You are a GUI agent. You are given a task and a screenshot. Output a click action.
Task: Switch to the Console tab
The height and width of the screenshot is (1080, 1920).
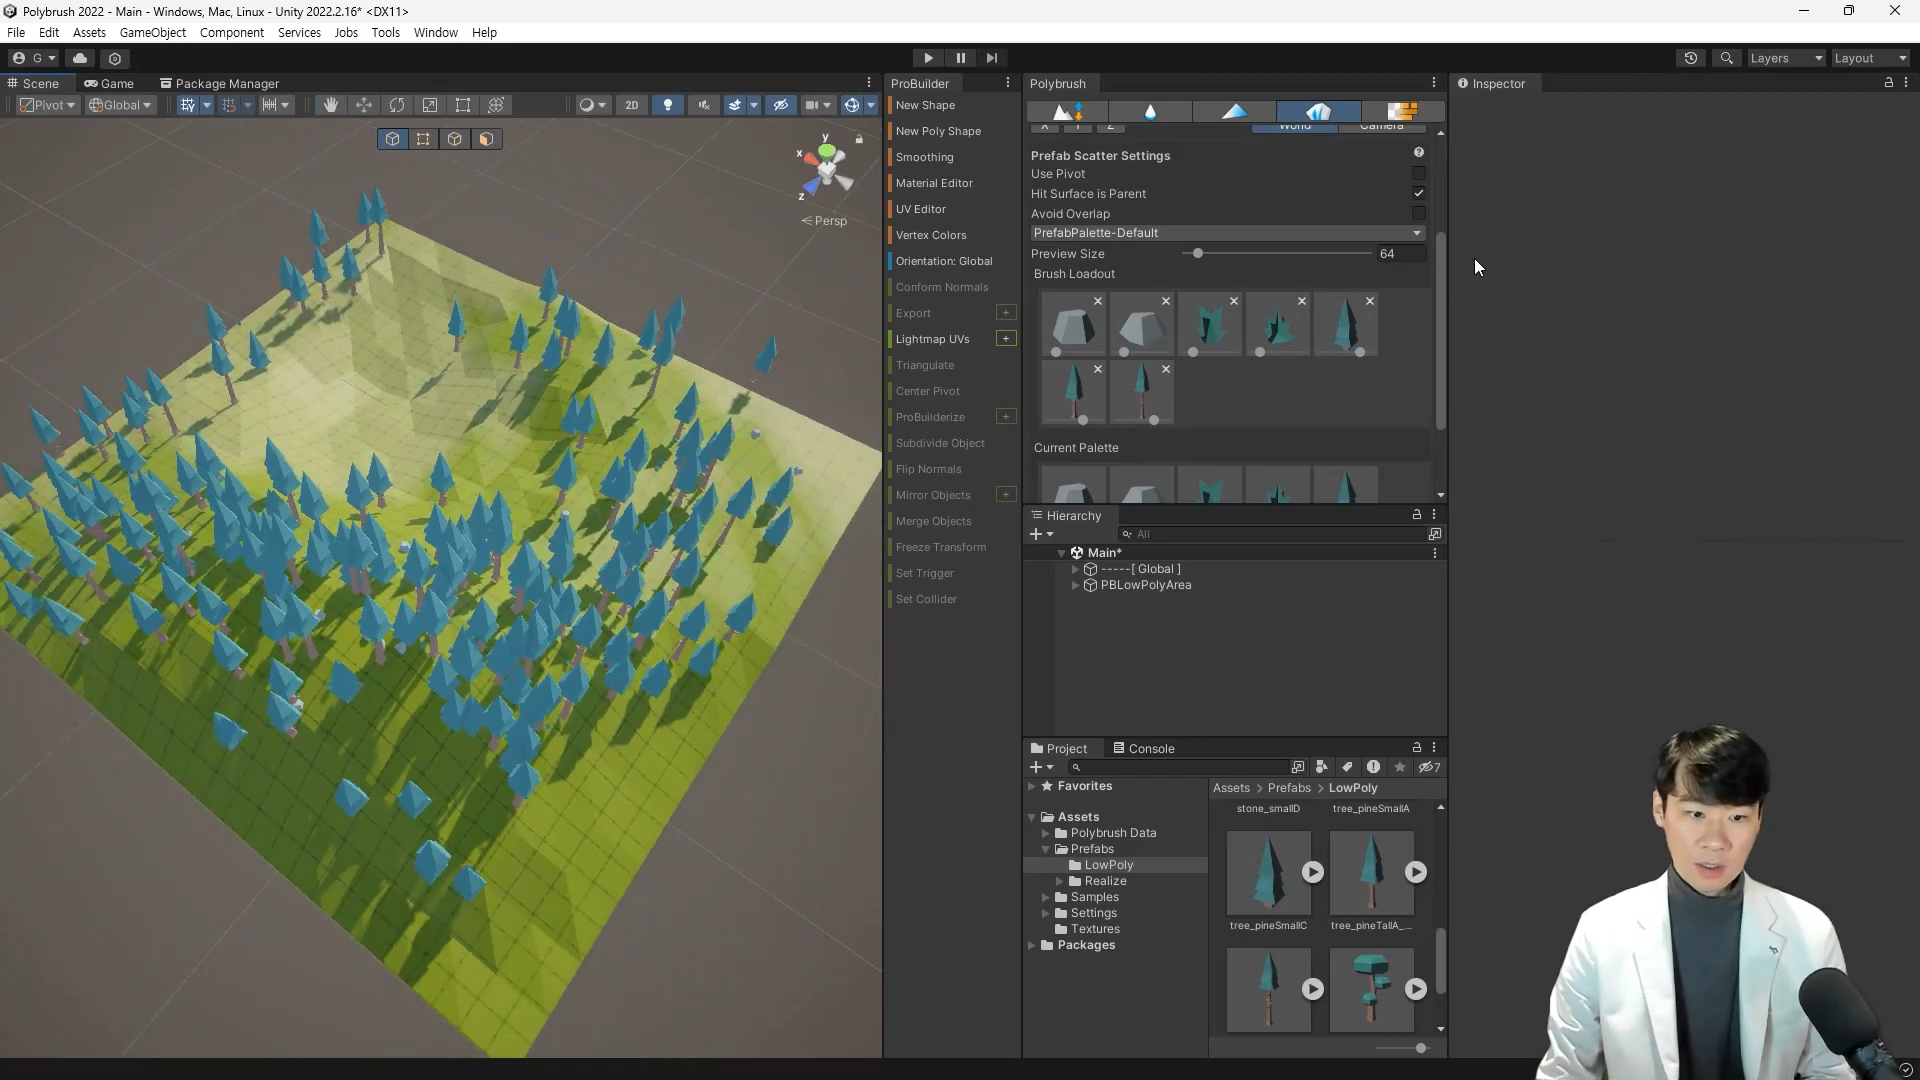(x=1144, y=748)
